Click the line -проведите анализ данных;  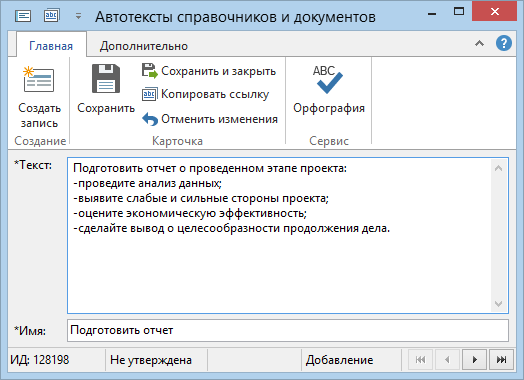coord(147,183)
